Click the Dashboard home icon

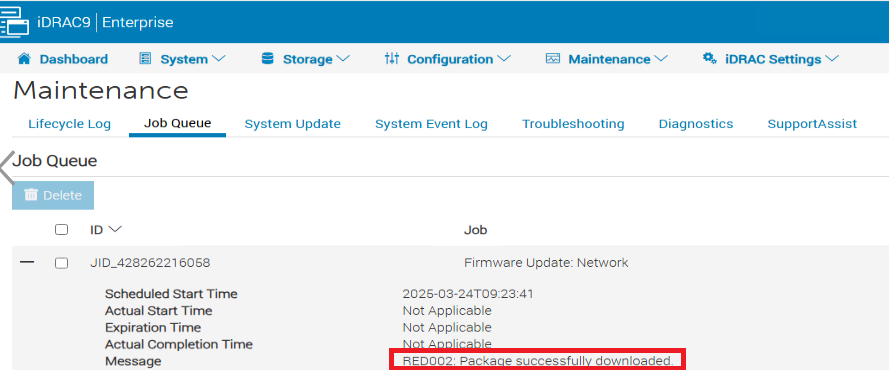click(24, 59)
